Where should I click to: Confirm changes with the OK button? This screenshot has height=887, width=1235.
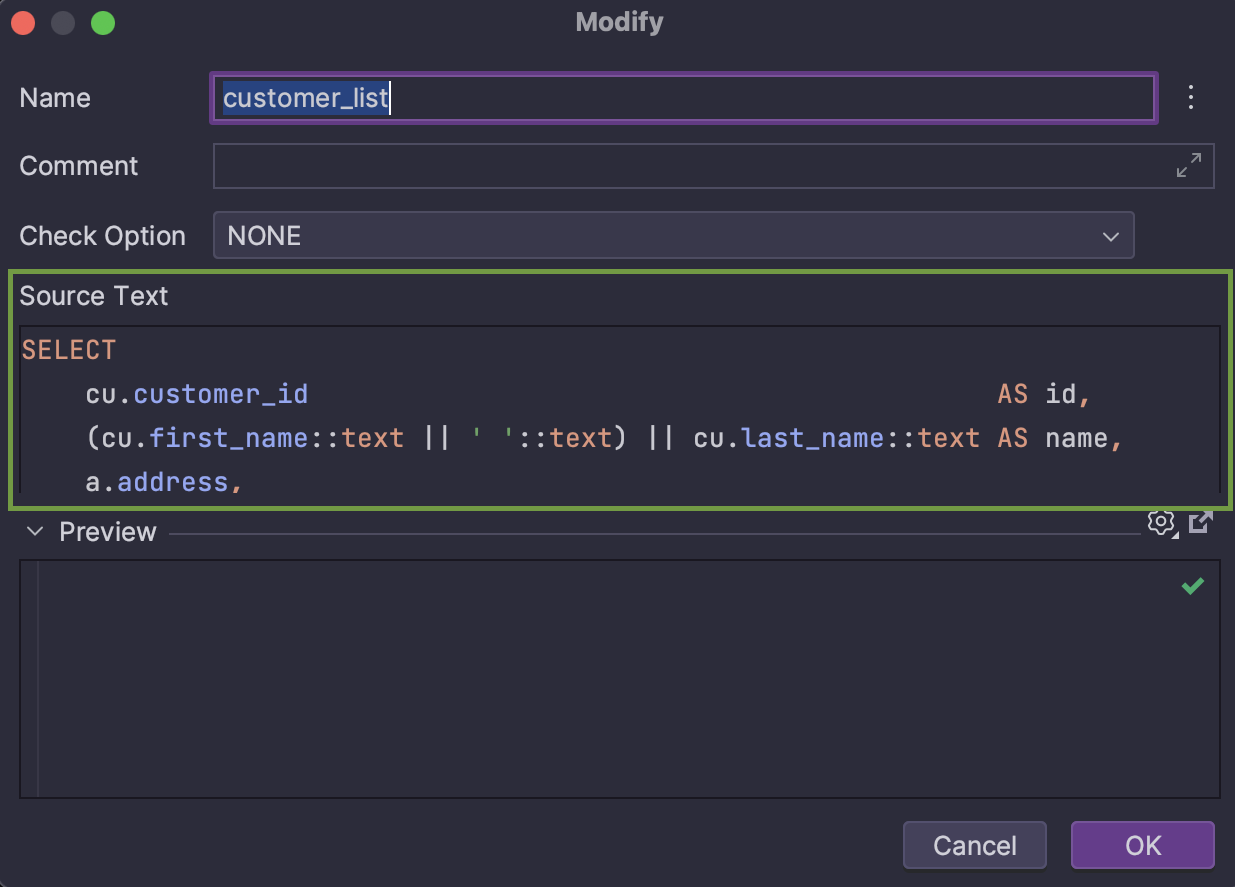pos(1142,845)
